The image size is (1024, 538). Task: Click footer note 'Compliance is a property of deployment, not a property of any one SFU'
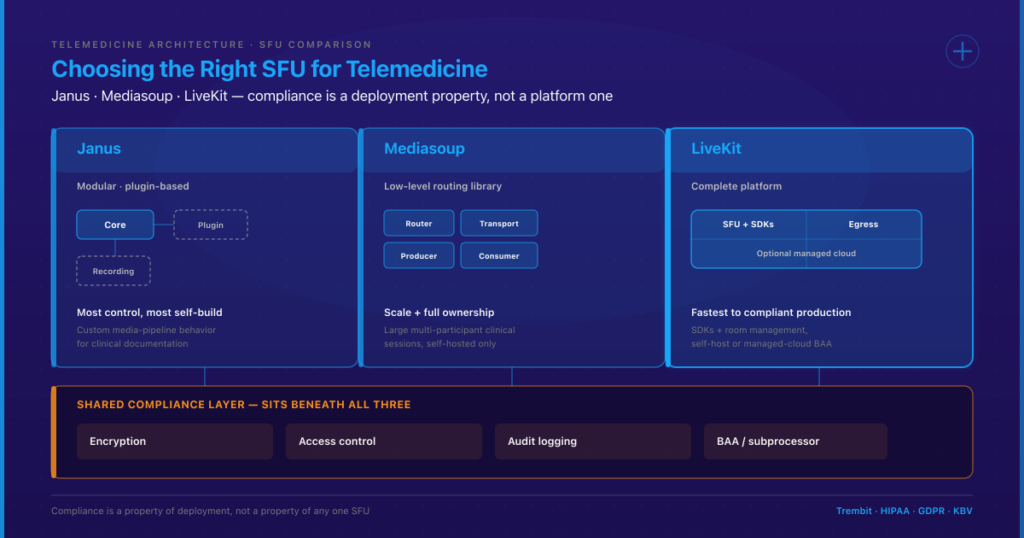(x=210, y=511)
